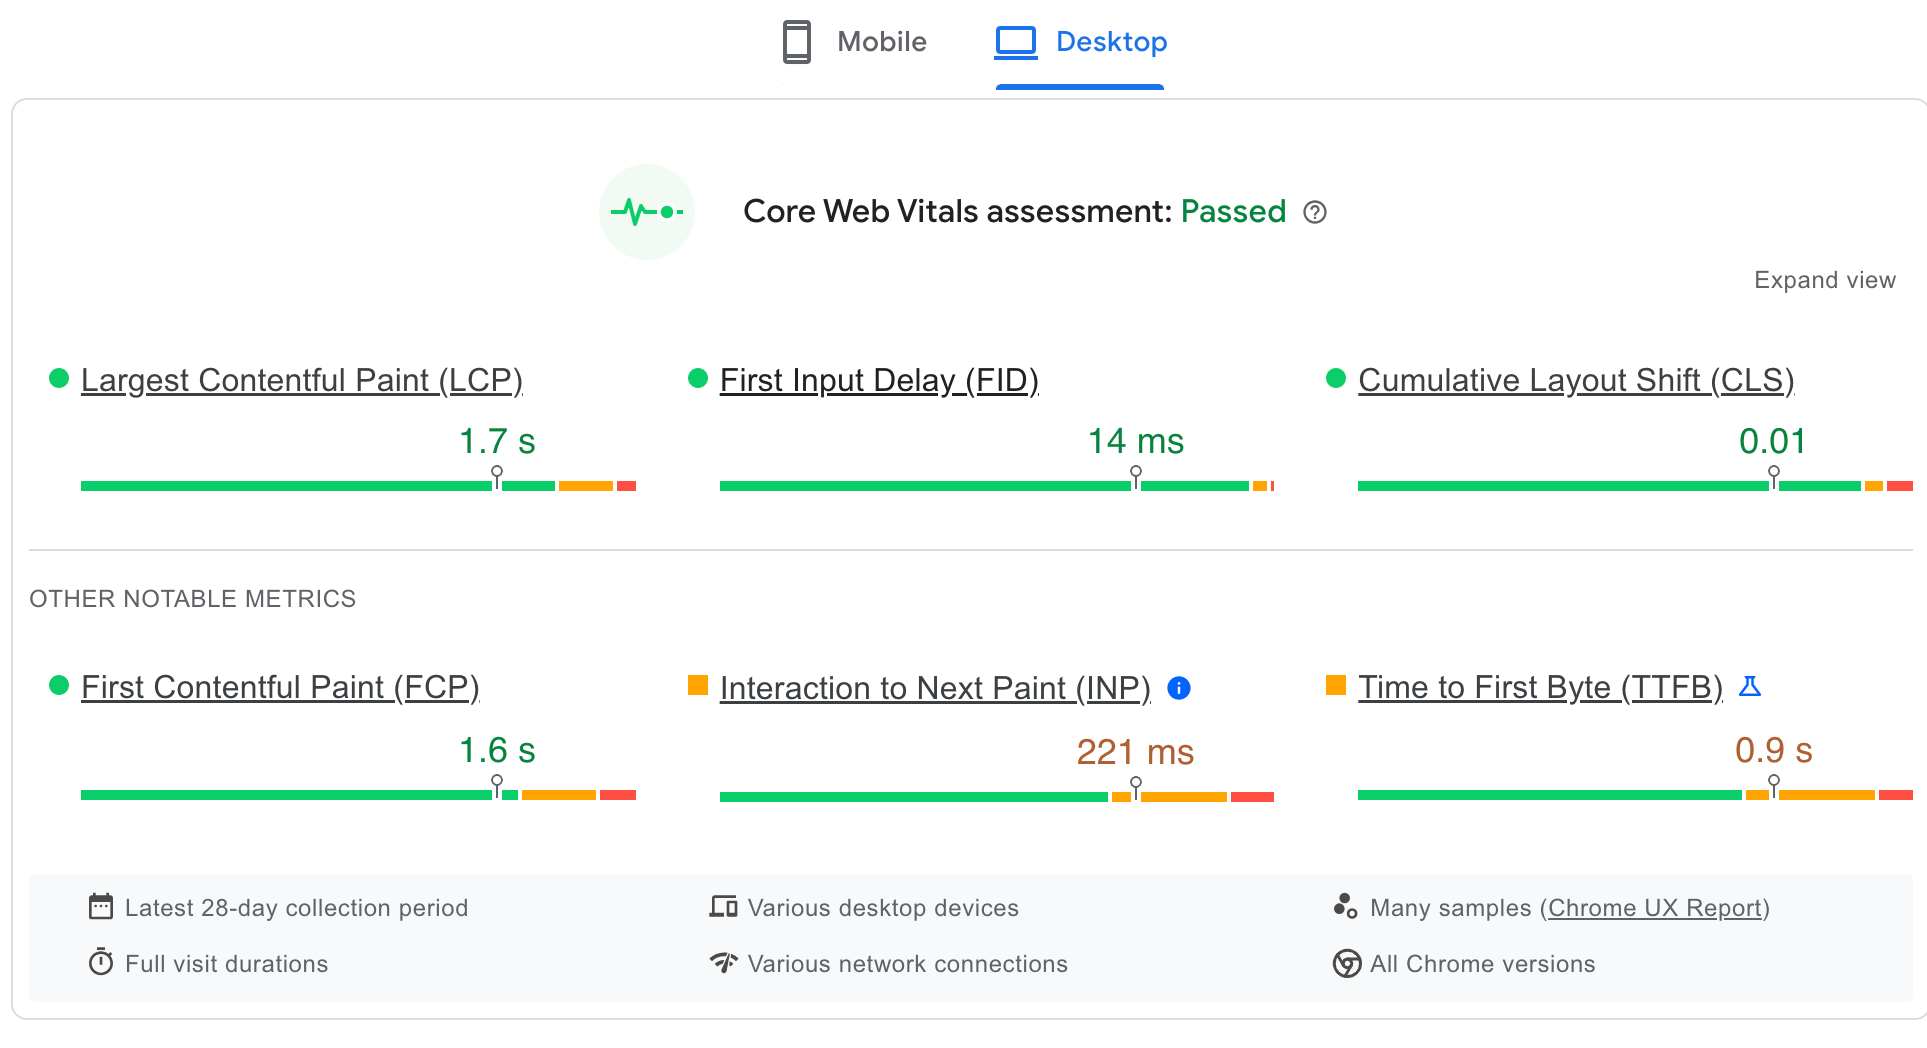
Task: Click Expand view
Action: click(1825, 280)
